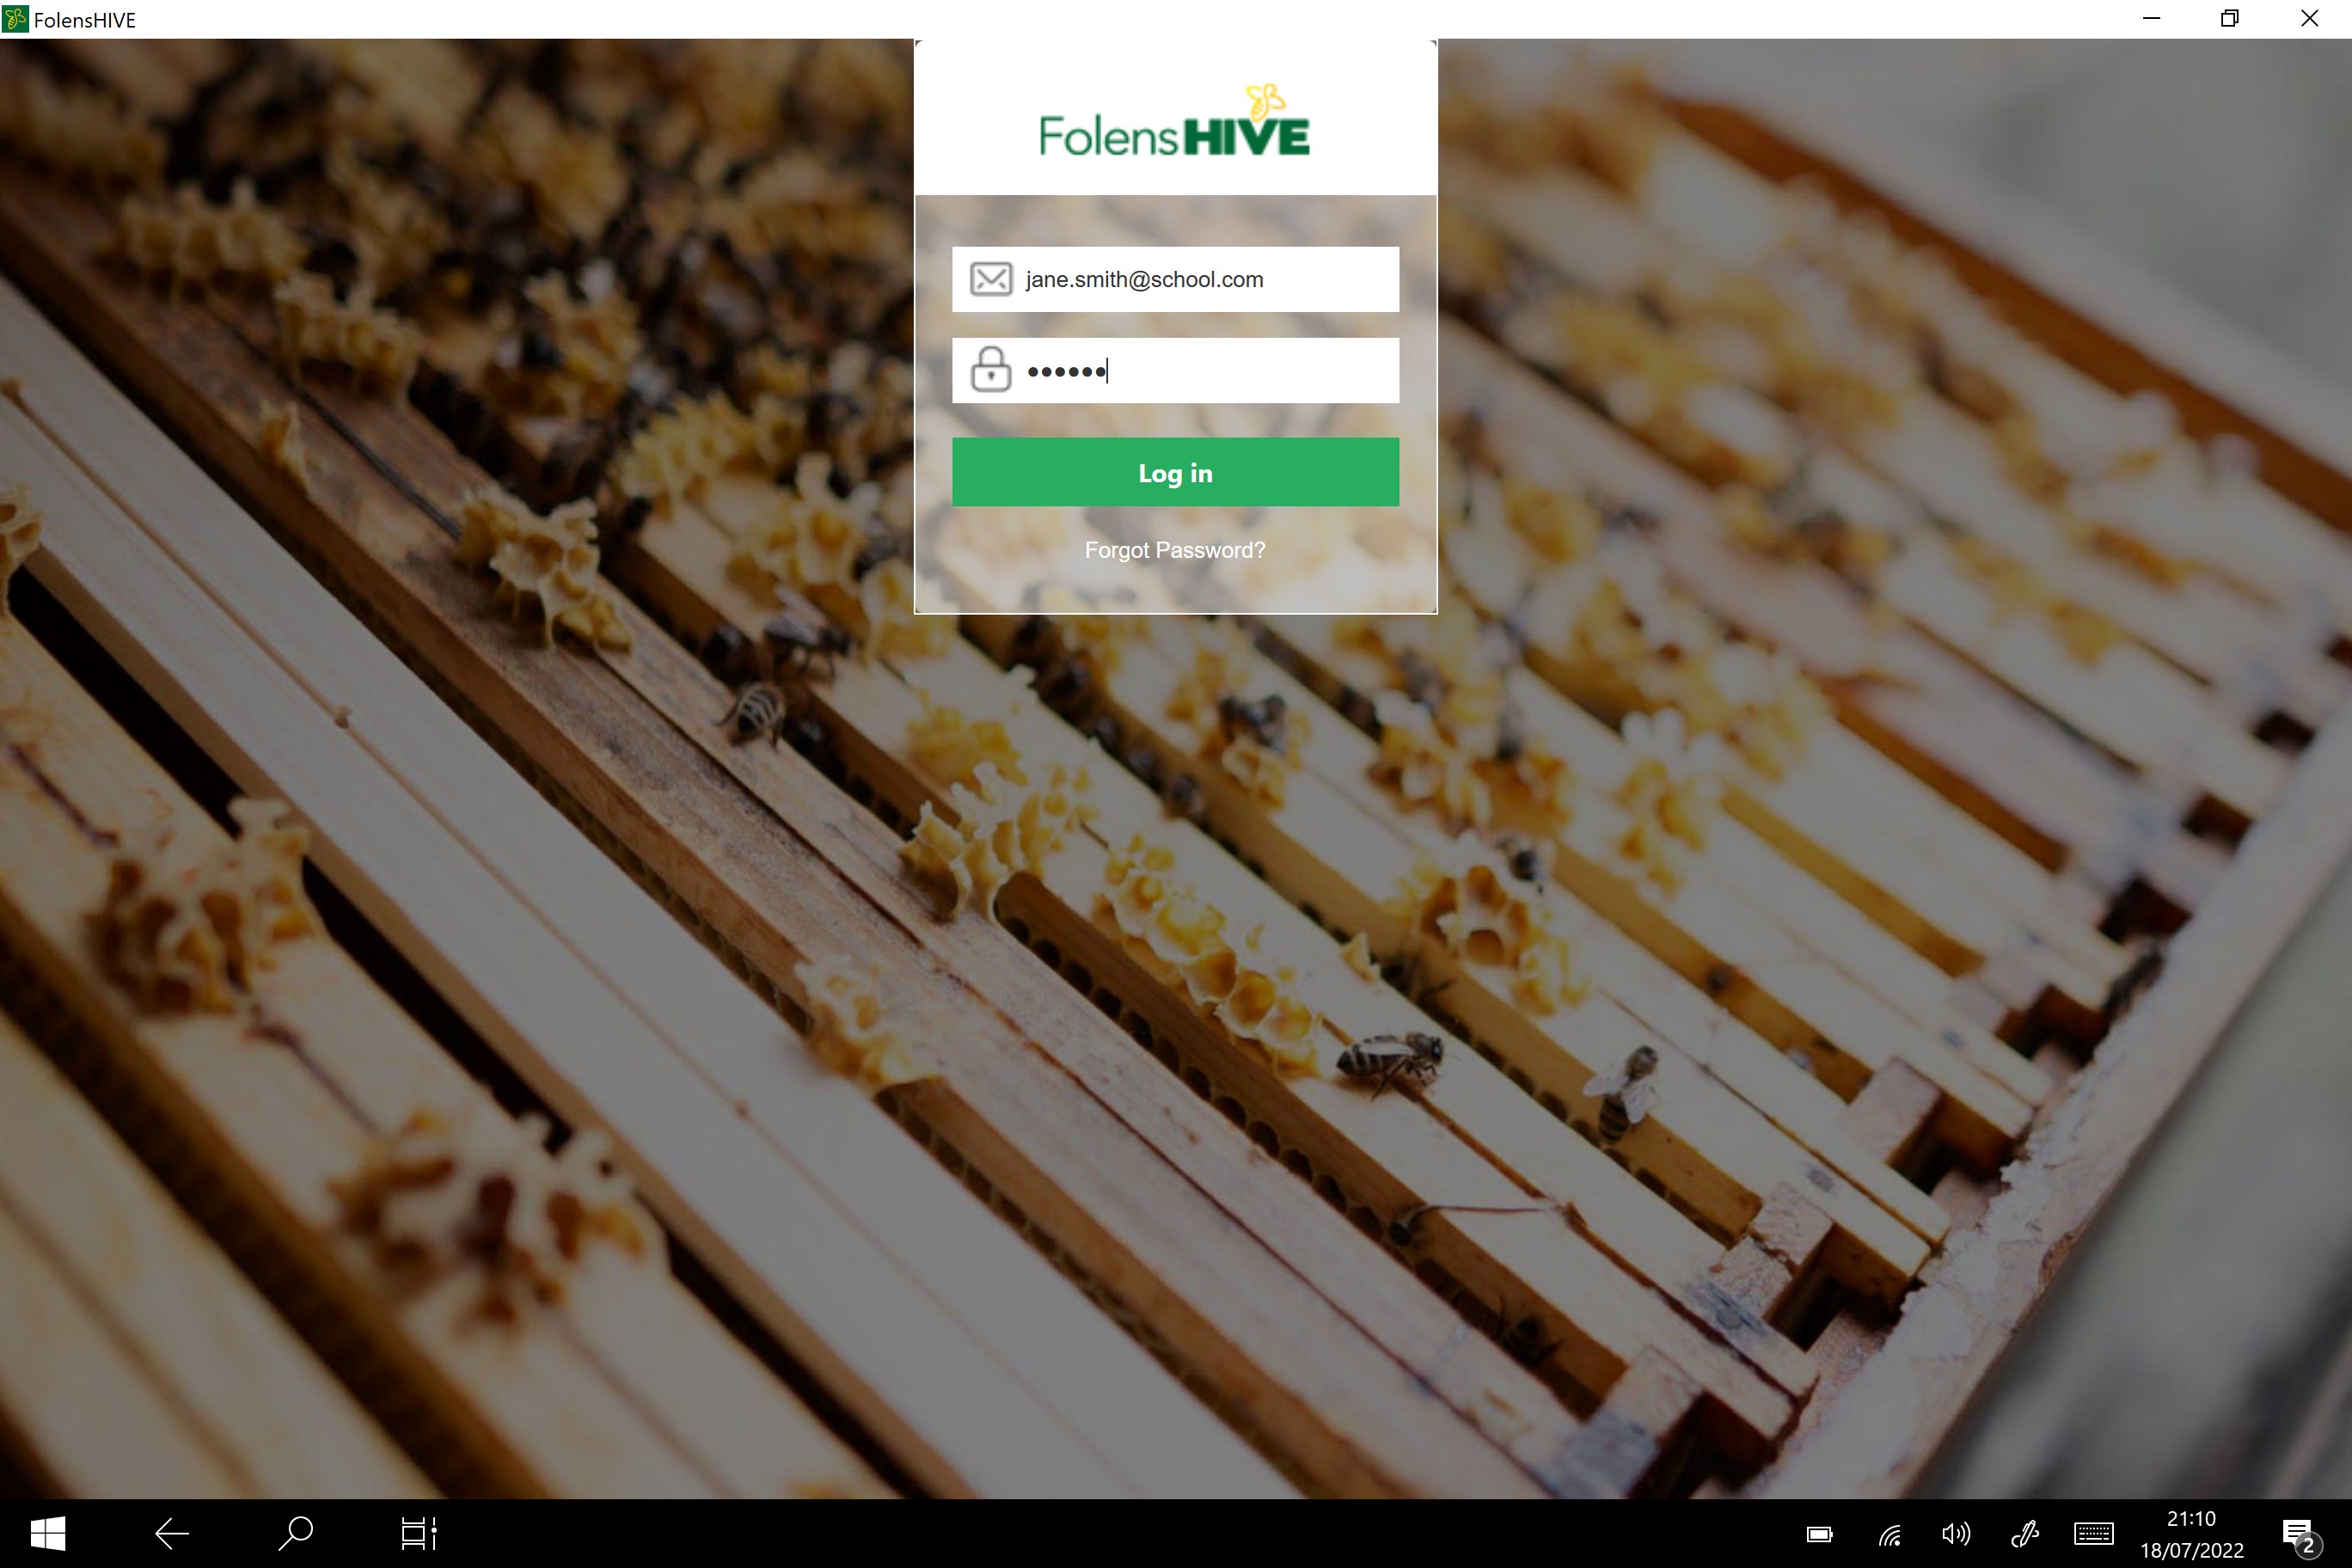The image size is (2352, 1568).
Task: Open the touch keyboard icon
Action: [2093, 1533]
